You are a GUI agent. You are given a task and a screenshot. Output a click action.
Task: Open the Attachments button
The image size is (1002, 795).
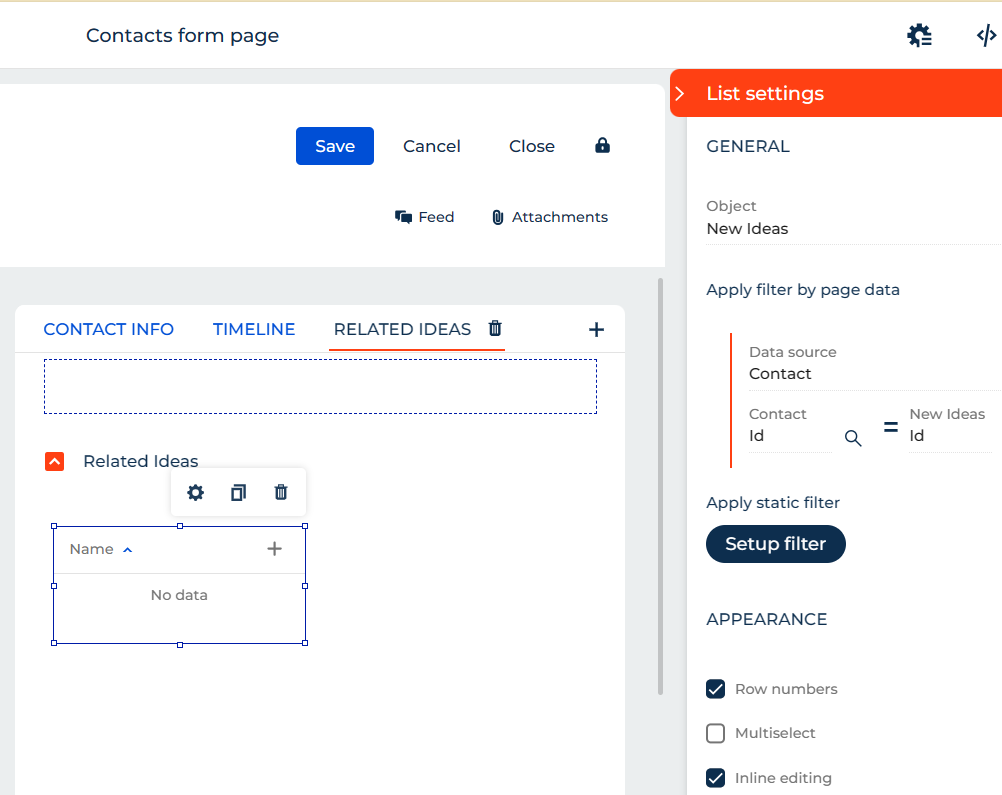click(x=550, y=217)
